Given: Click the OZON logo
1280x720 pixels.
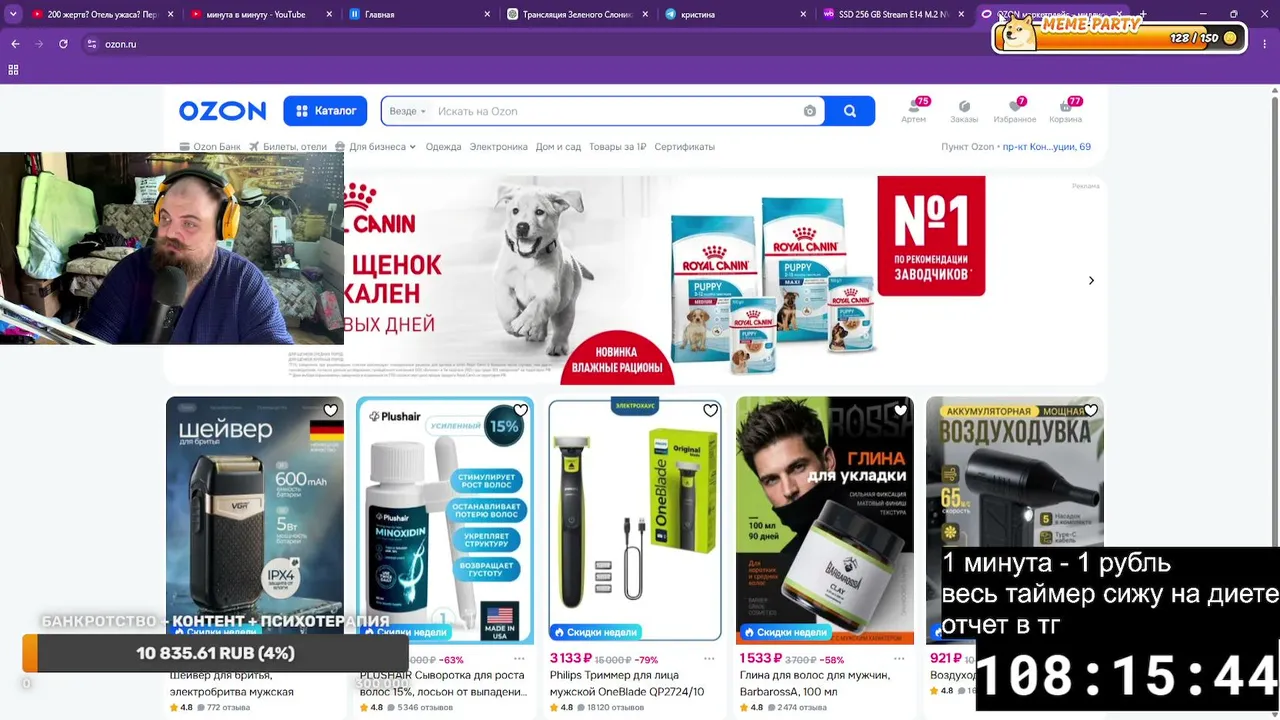Looking at the screenshot, I should [222, 111].
